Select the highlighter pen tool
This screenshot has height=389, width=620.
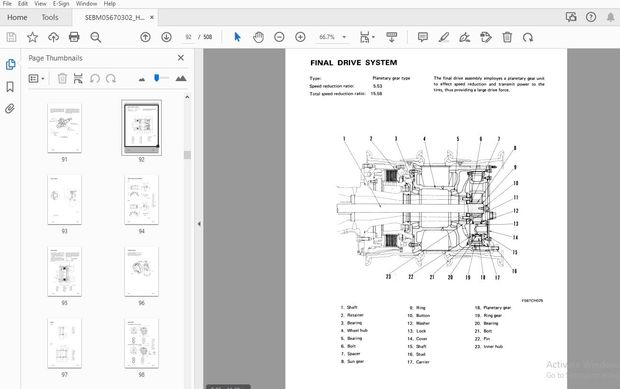tap(444, 37)
